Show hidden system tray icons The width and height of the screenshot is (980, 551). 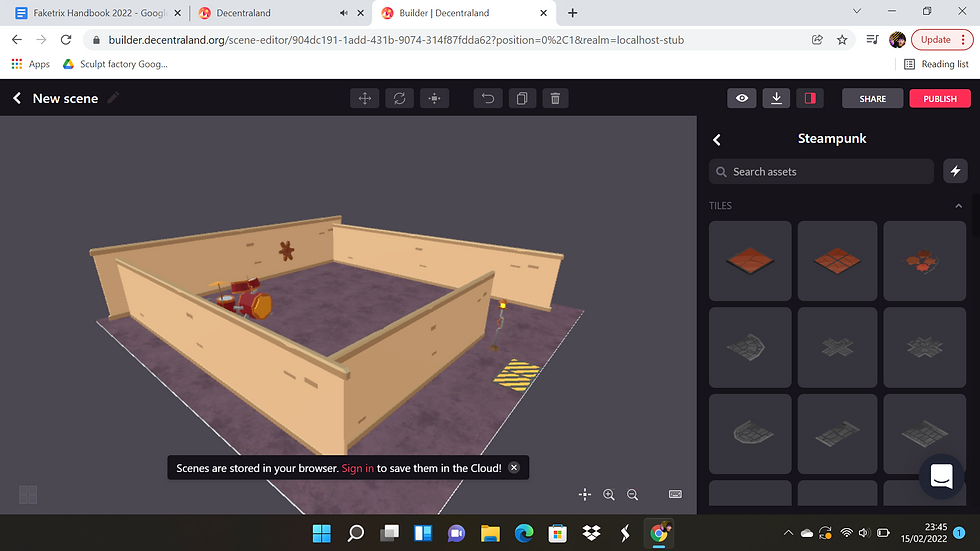pyautogui.click(x=788, y=533)
